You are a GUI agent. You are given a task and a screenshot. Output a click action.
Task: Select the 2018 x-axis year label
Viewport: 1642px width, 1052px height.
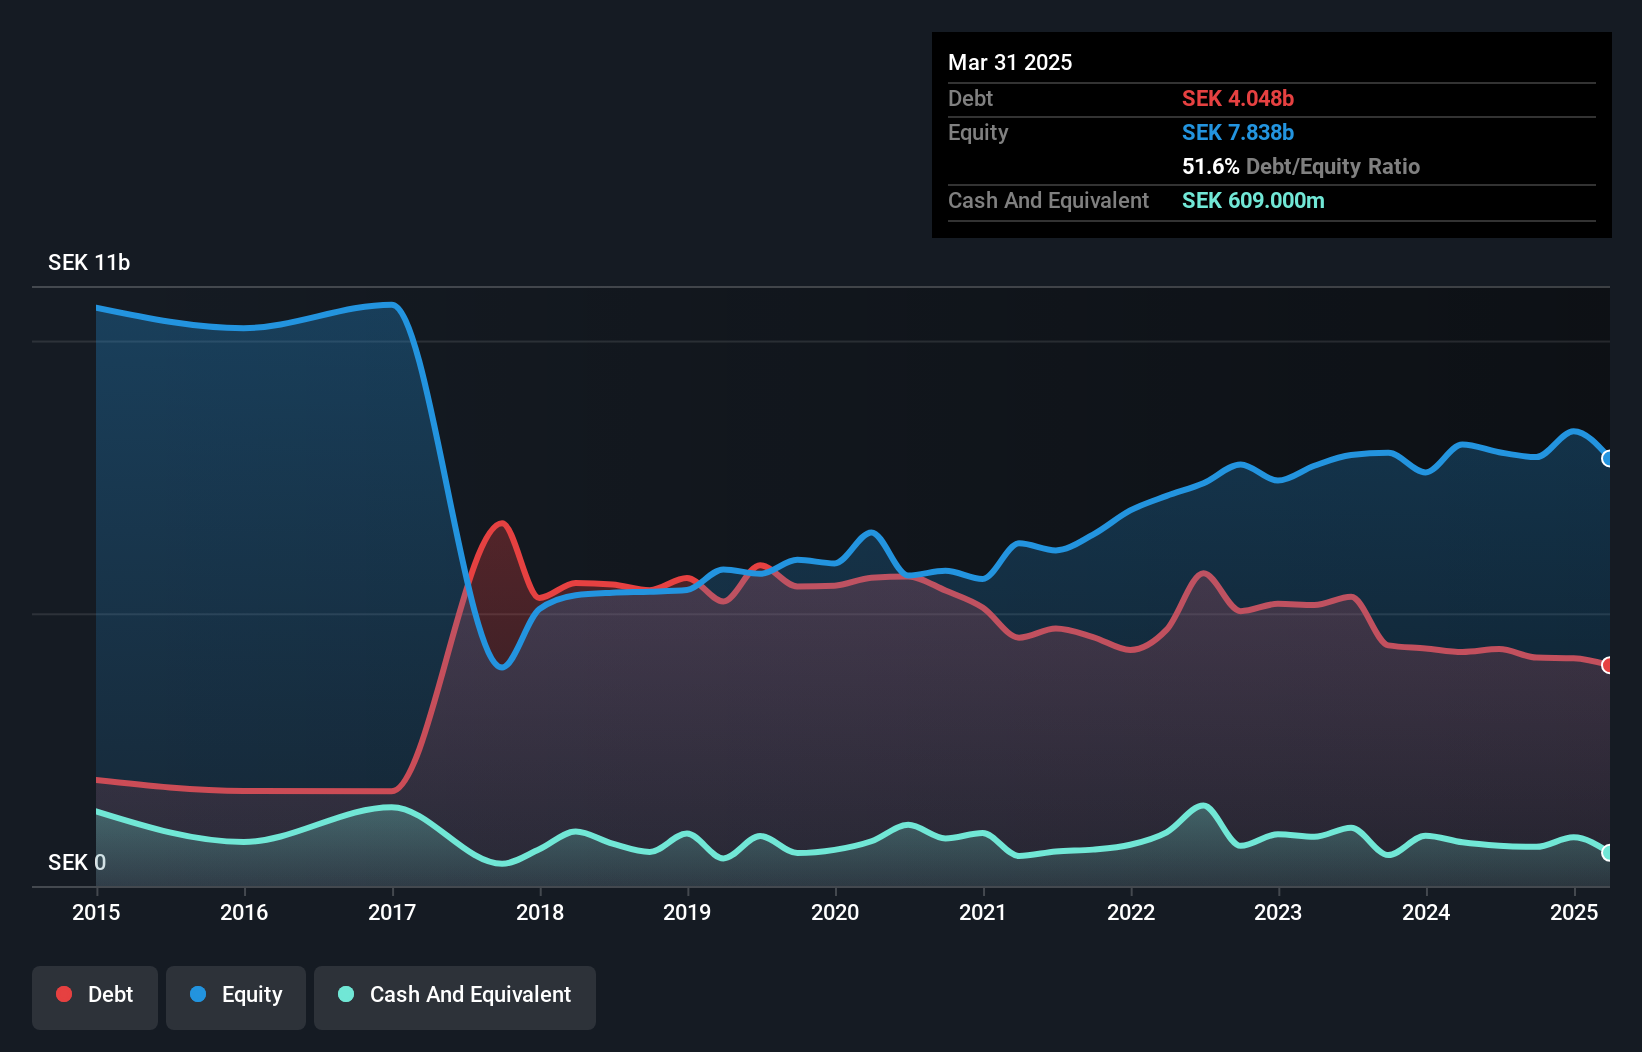(x=540, y=912)
